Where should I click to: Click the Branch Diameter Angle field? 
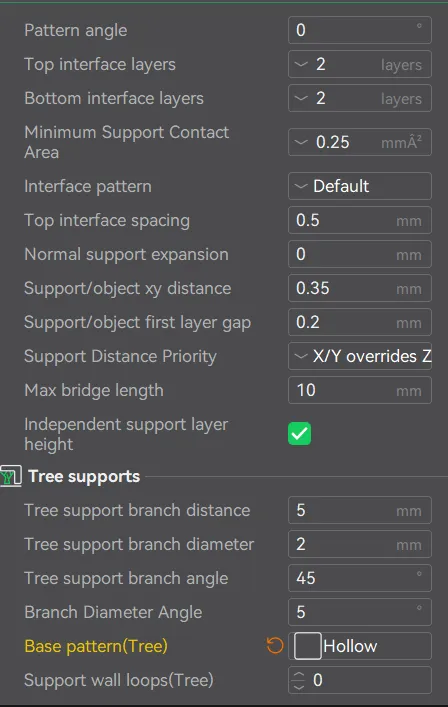(x=360, y=612)
